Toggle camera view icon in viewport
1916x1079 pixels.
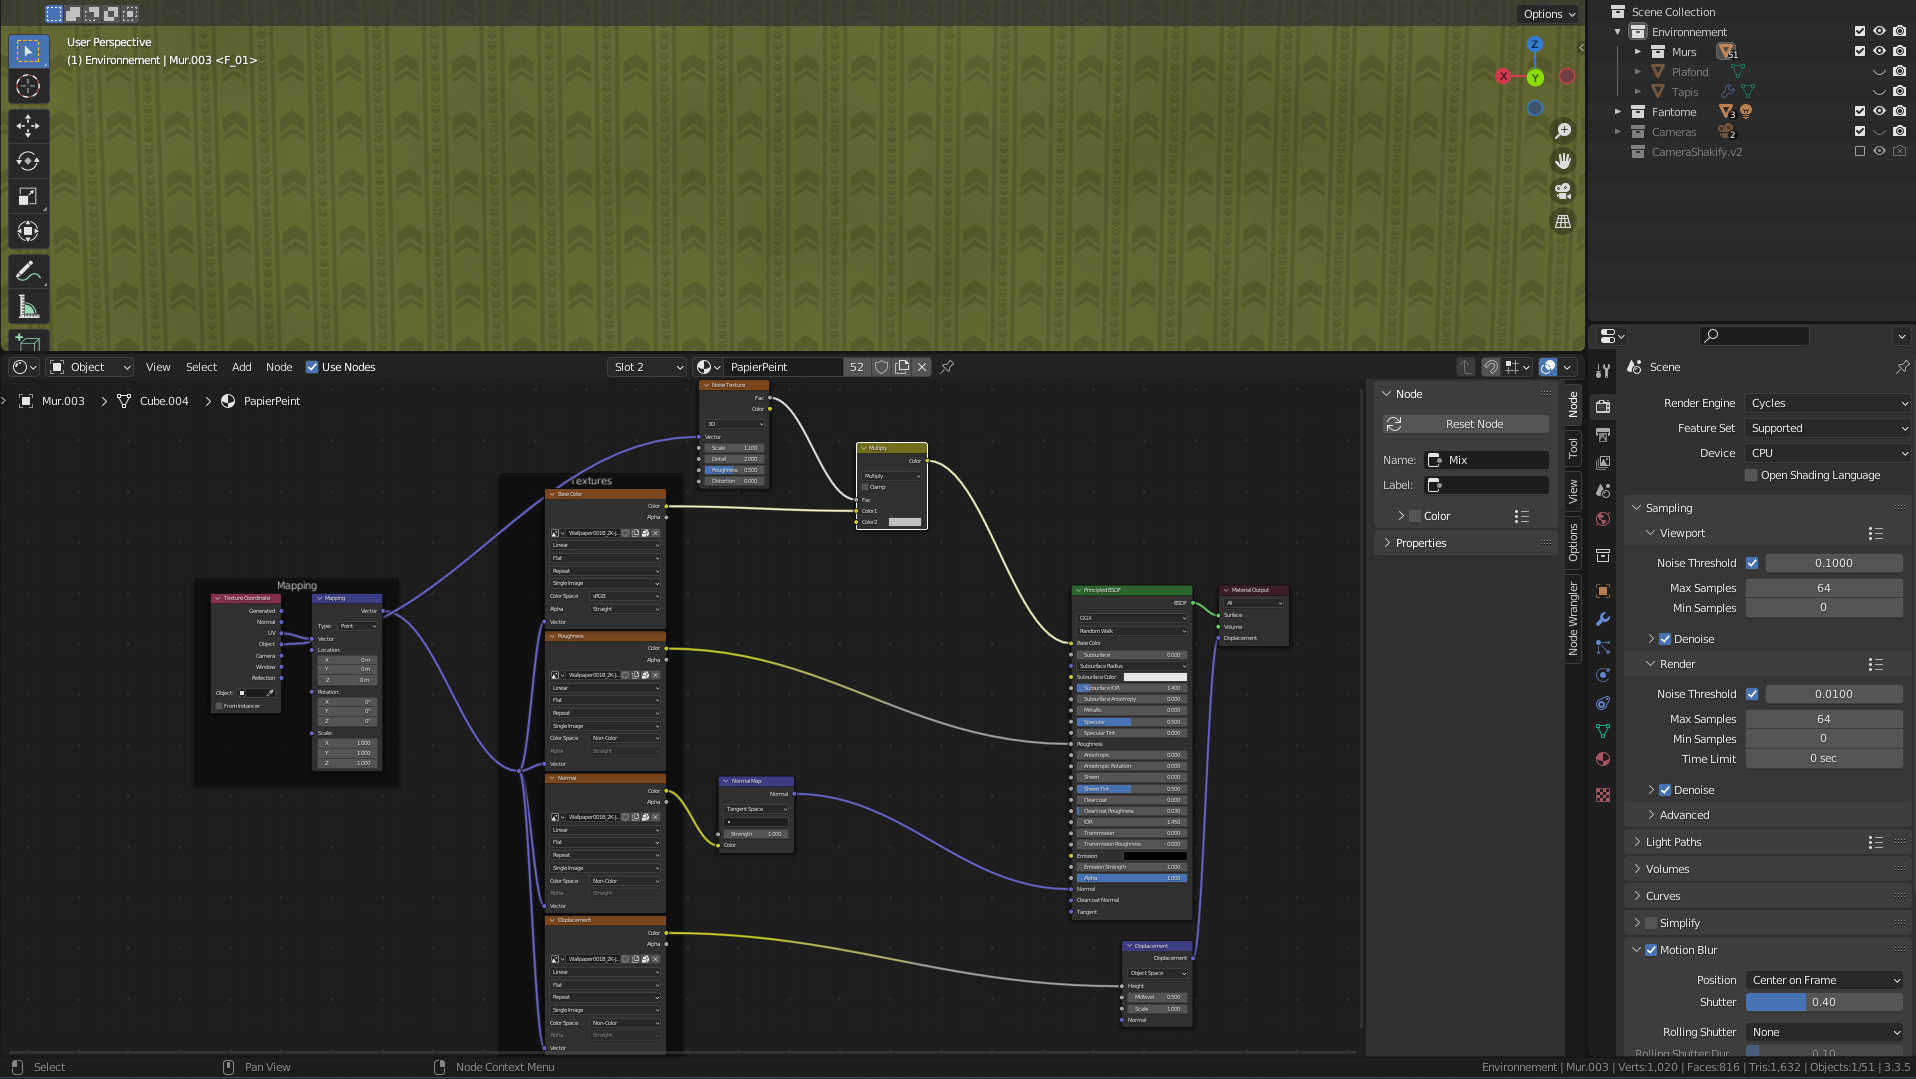1563,191
